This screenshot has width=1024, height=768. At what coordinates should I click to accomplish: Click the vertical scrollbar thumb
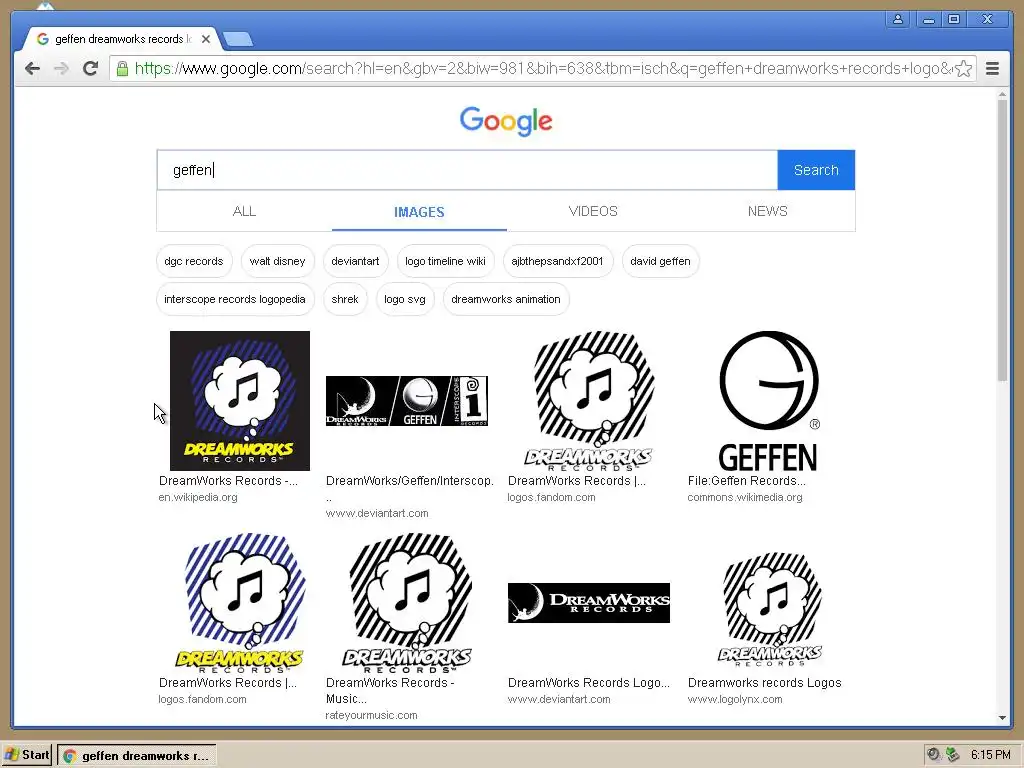pyautogui.click(x=1002, y=240)
